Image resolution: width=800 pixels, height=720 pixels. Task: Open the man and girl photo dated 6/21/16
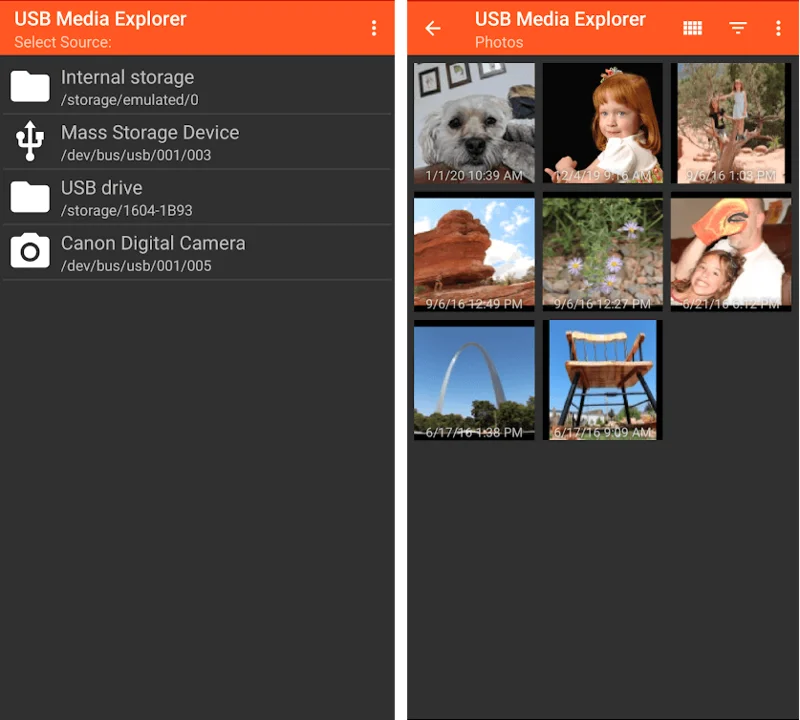(731, 252)
